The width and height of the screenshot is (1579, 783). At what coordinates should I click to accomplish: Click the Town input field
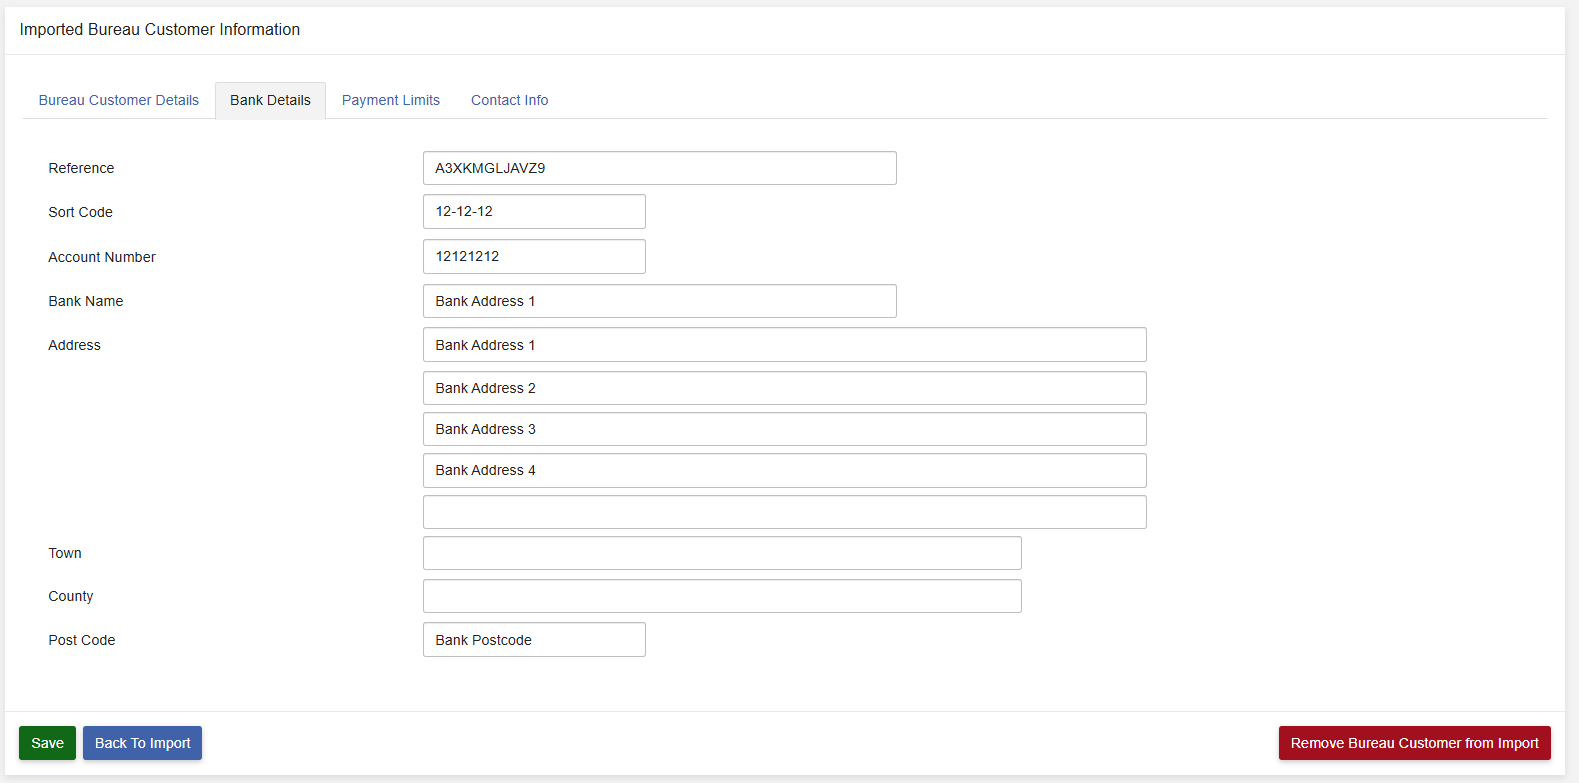click(x=722, y=553)
